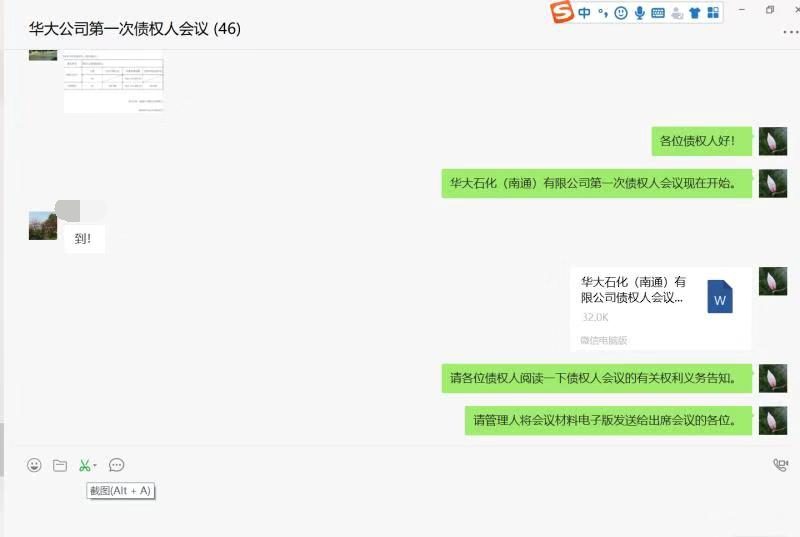Open chat history speech bubble icon
Viewport: 800px width, 537px height.
click(x=116, y=465)
